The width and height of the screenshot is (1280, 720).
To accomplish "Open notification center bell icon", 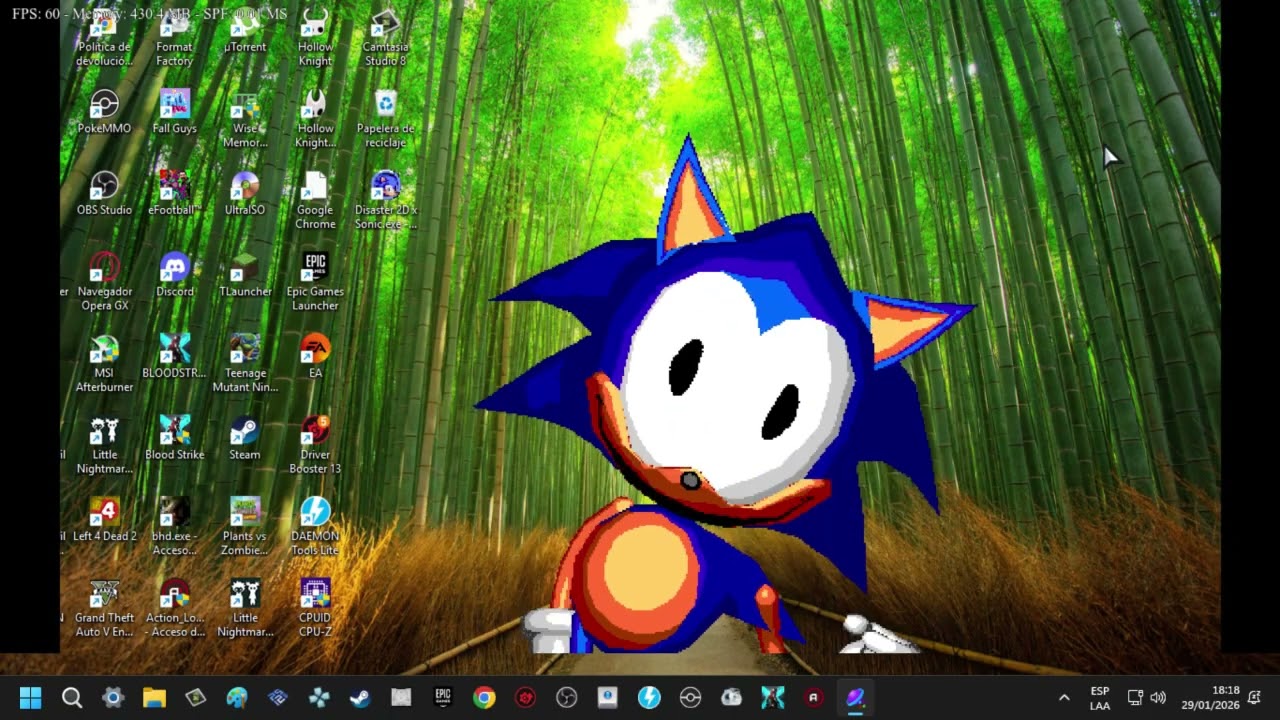I will coord(1254,697).
